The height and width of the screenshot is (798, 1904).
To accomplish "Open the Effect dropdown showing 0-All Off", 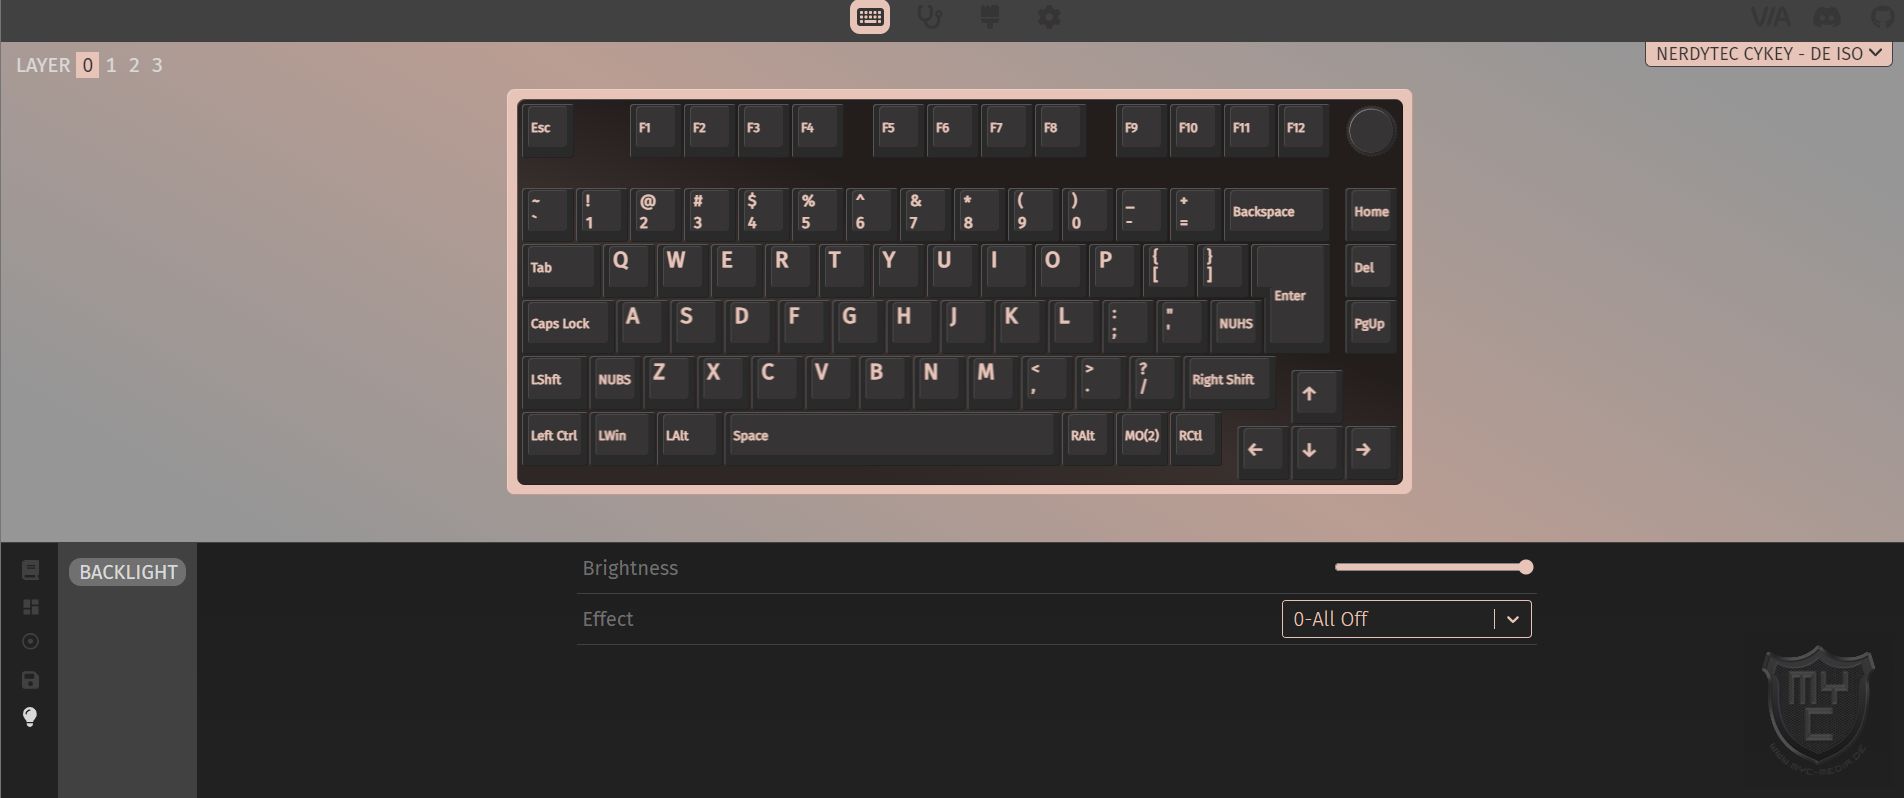I will (x=1406, y=619).
